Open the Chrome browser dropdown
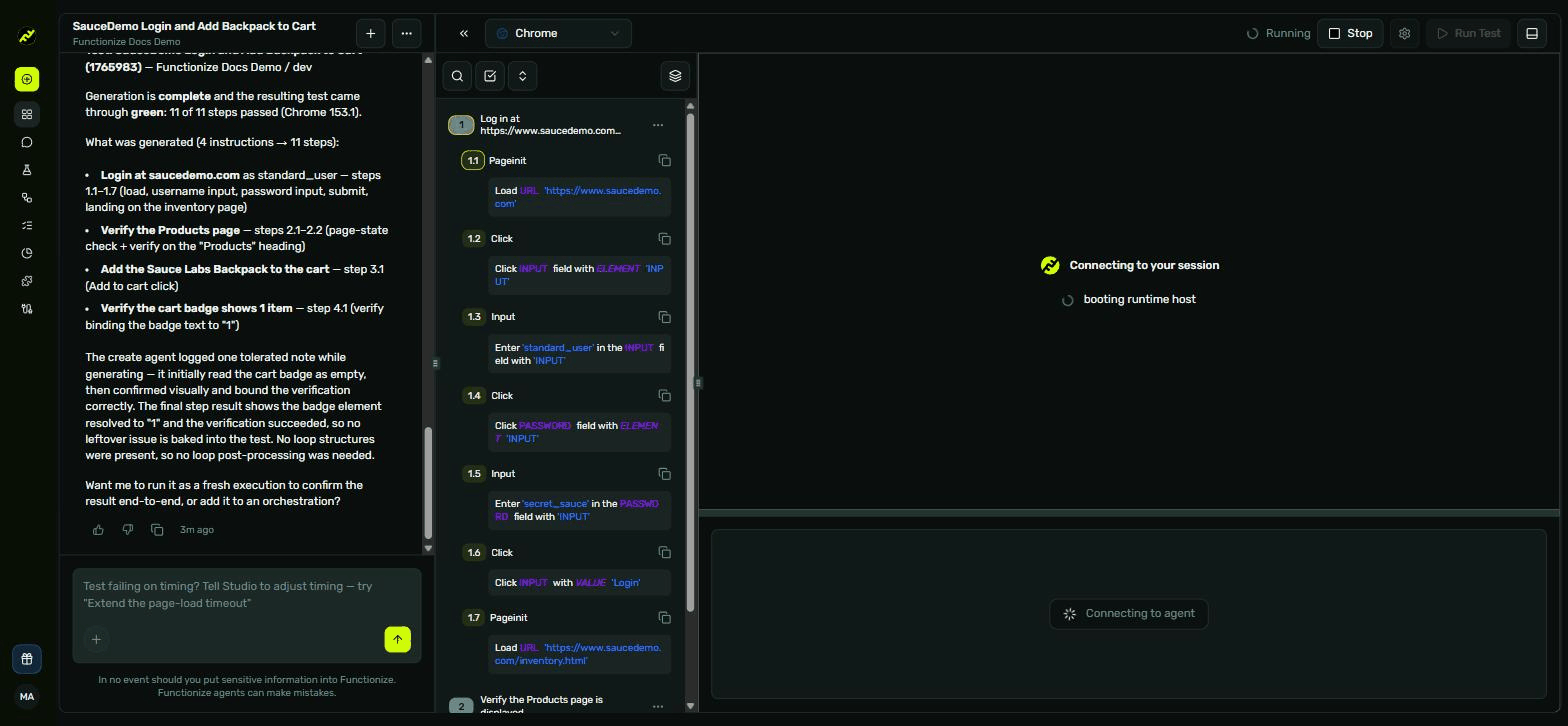The image size is (1568, 726). coord(558,33)
